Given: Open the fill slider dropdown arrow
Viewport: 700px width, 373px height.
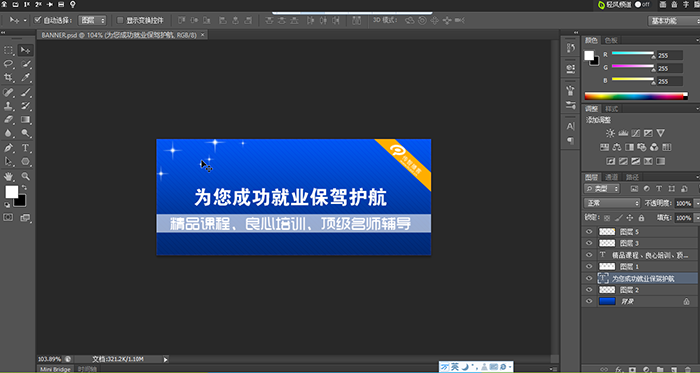Looking at the screenshot, I should (x=697, y=218).
